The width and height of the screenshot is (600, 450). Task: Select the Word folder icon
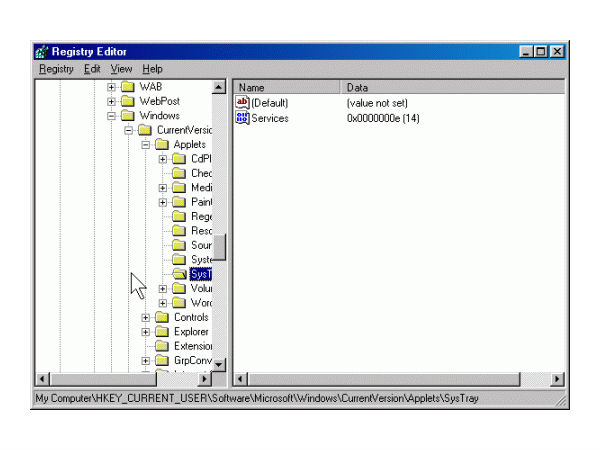point(179,303)
